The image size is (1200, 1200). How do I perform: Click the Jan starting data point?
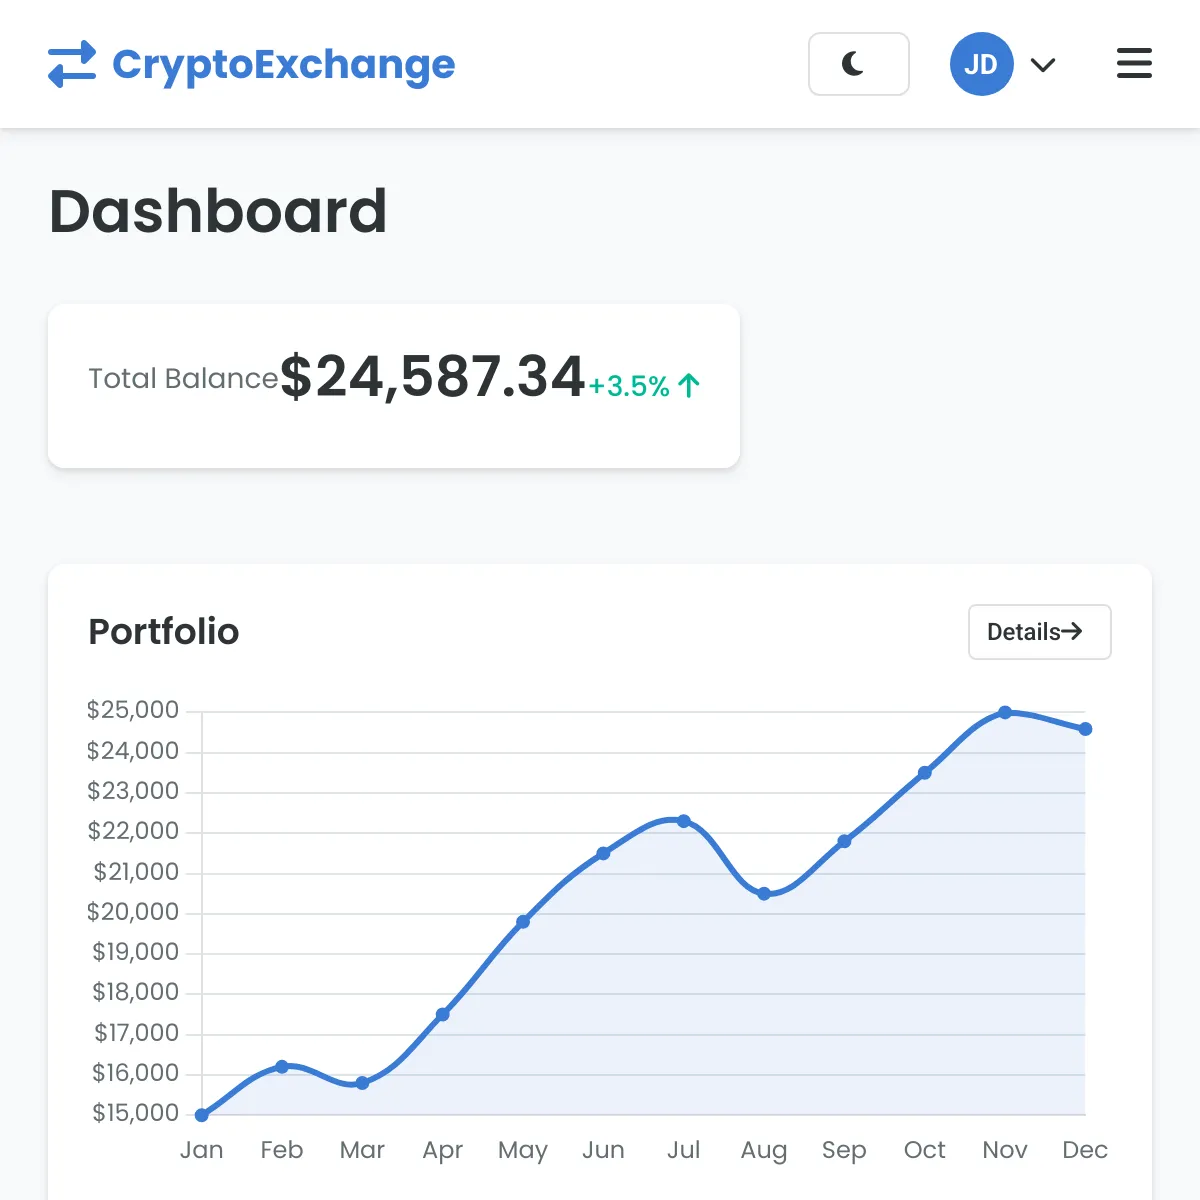click(x=202, y=1115)
